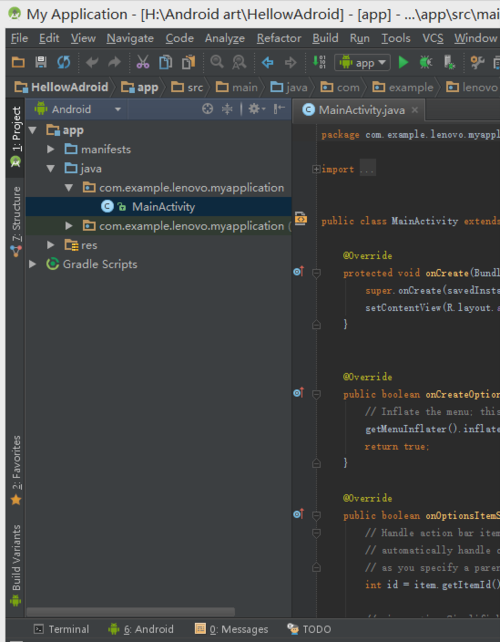
Task: Toggle the 1: Project tool window tab
Action: click(x=16, y=138)
